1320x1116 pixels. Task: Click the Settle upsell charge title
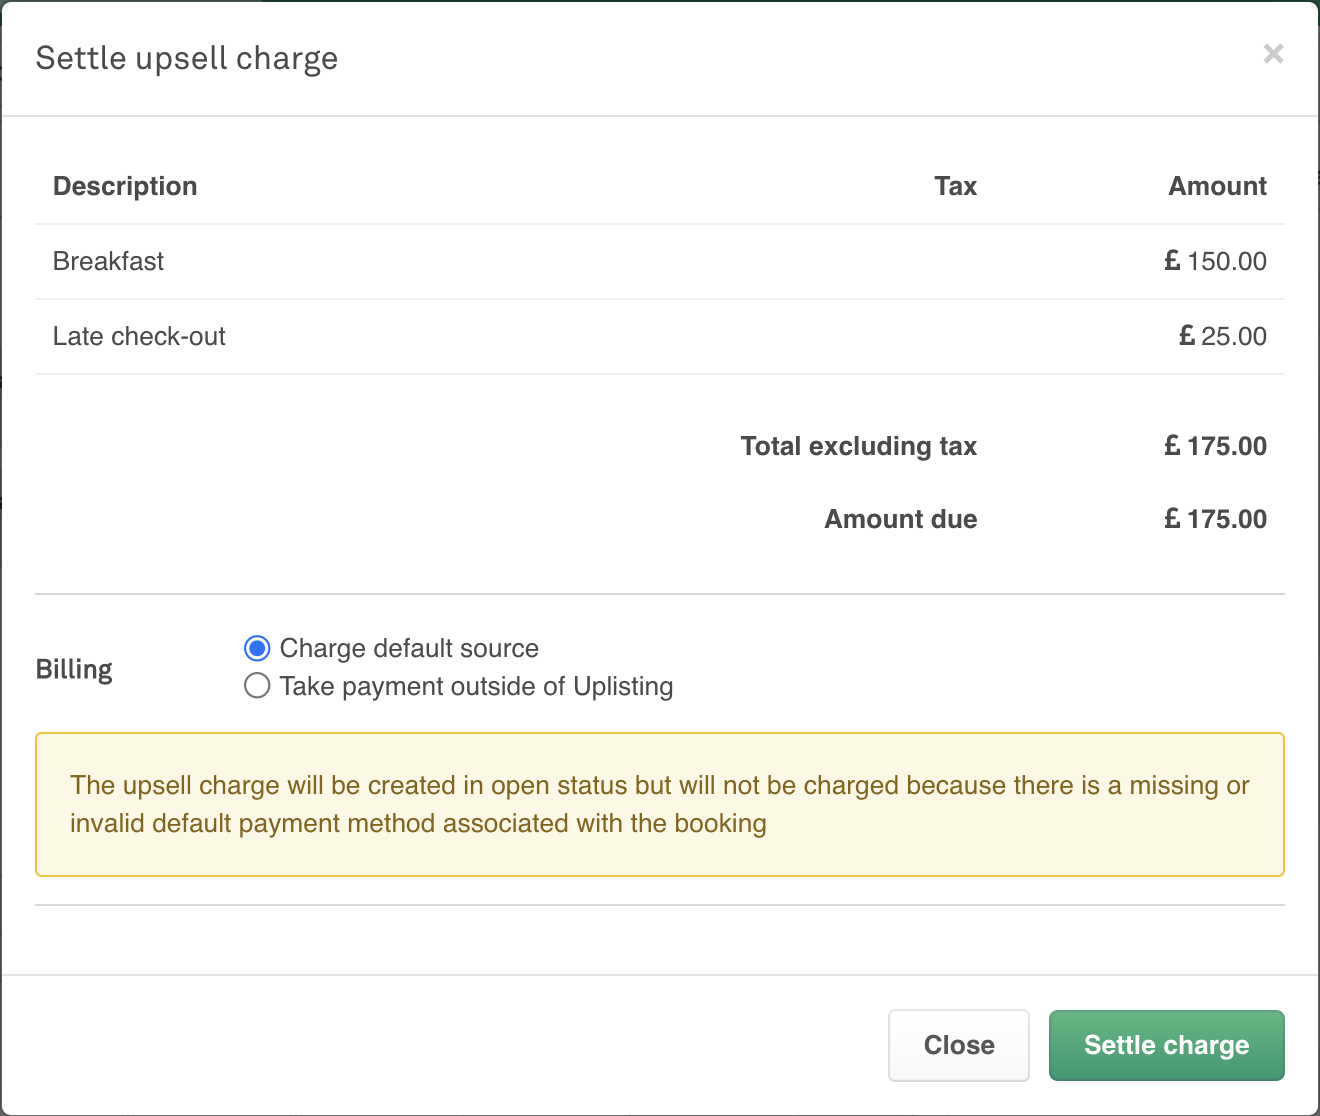click(187, 59)
